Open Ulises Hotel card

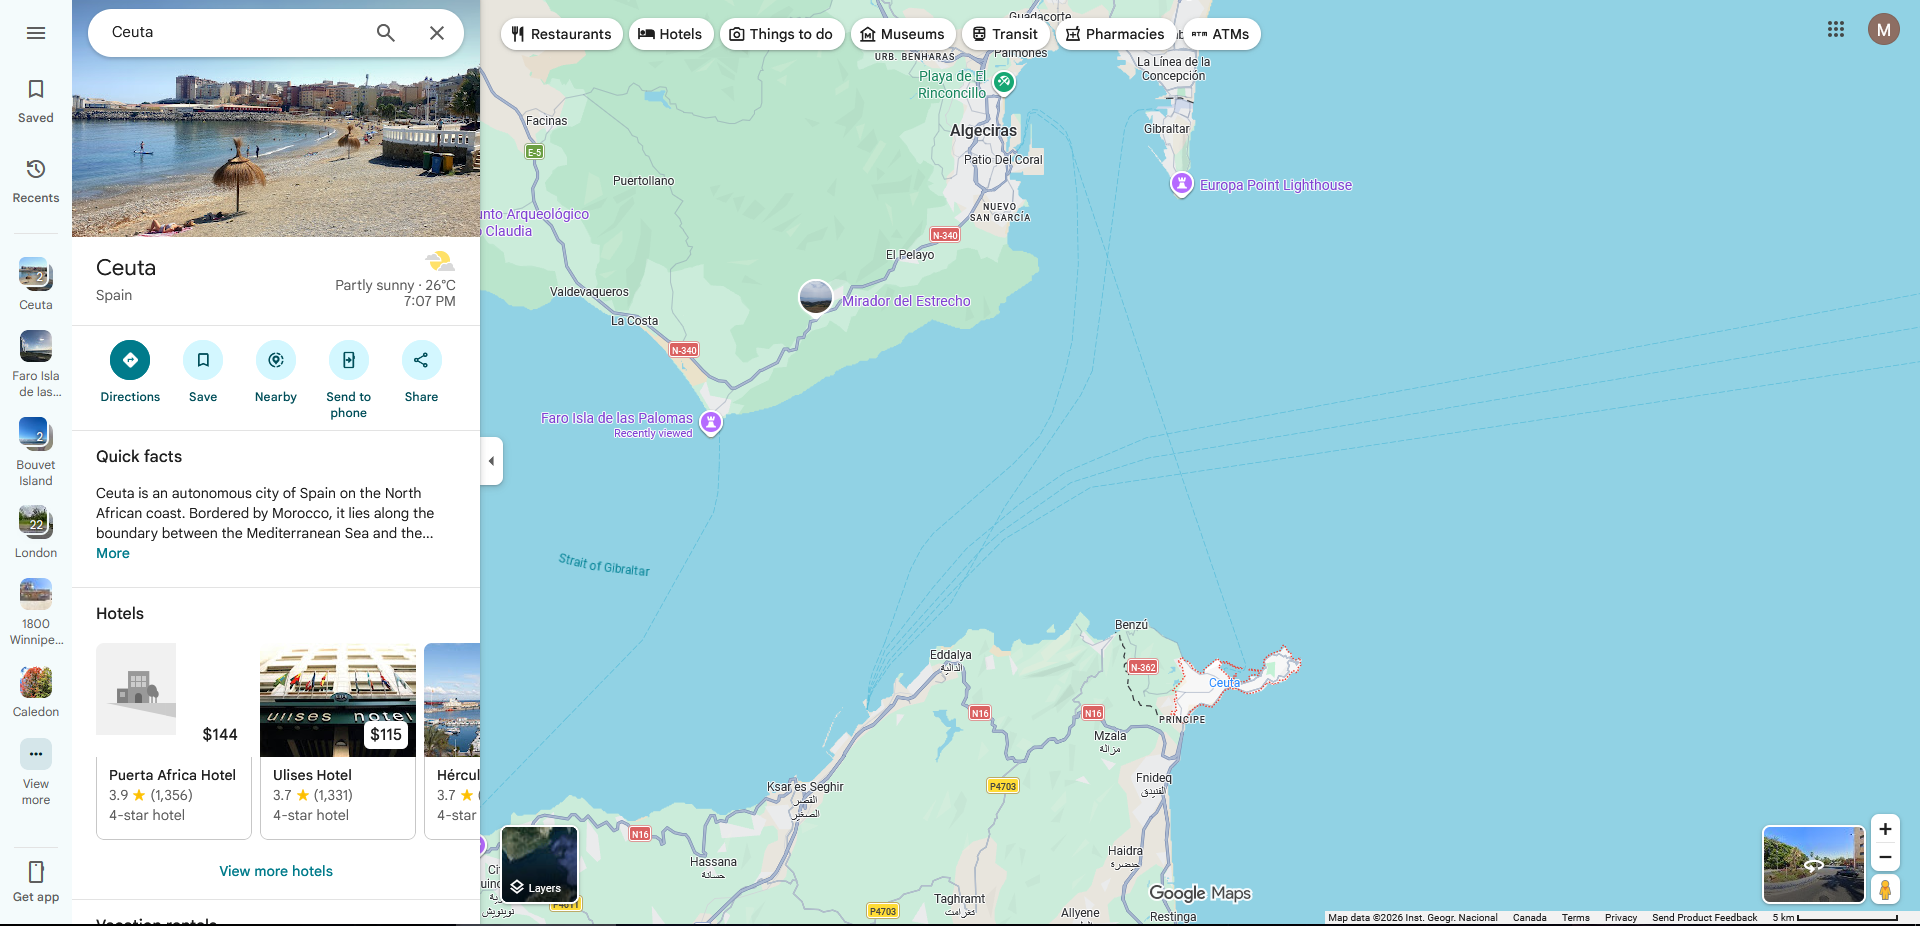pos(338,741)
